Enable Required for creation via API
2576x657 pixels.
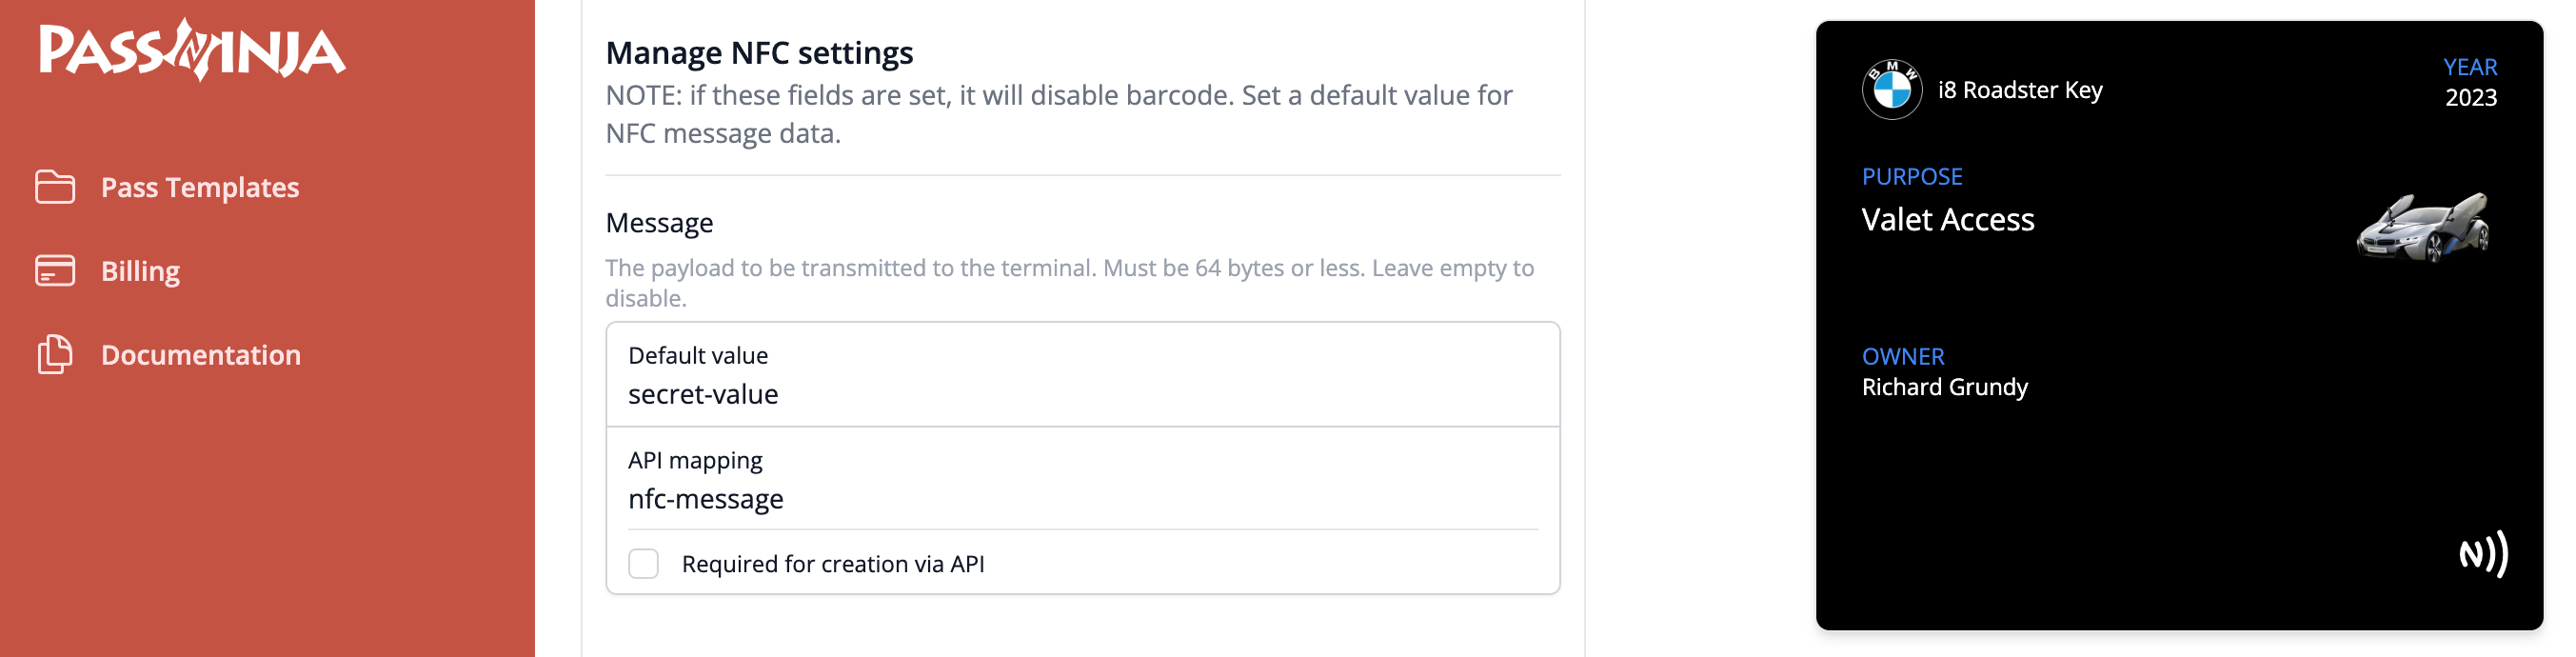coord(643,564)
